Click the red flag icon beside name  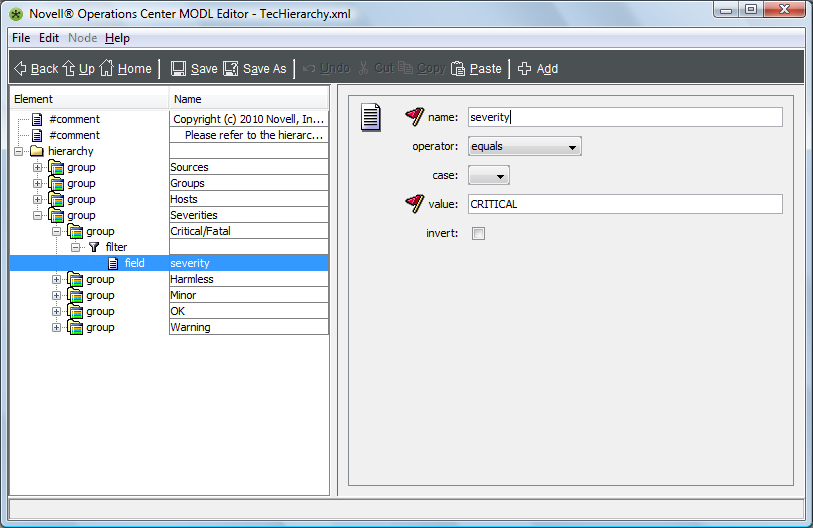pos(415,116)
